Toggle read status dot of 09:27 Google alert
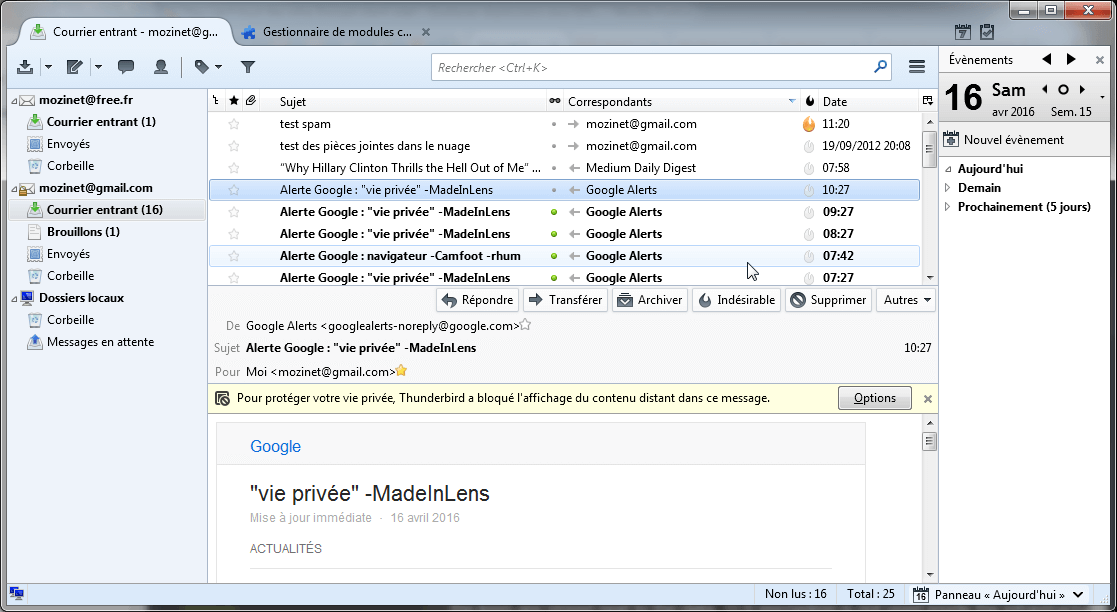 pos(554,212)
